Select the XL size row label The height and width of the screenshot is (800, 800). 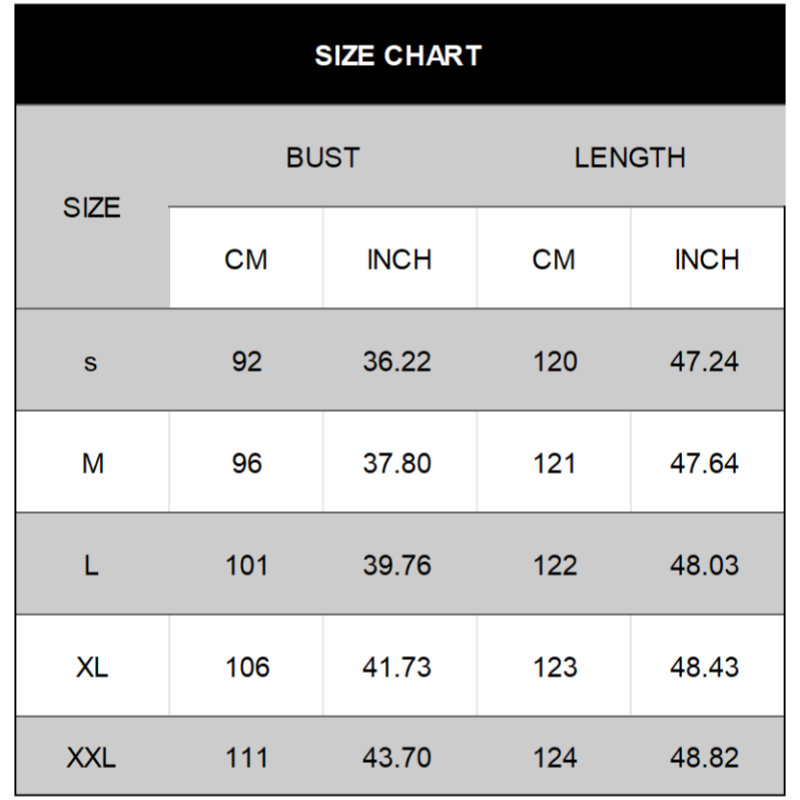91,667
